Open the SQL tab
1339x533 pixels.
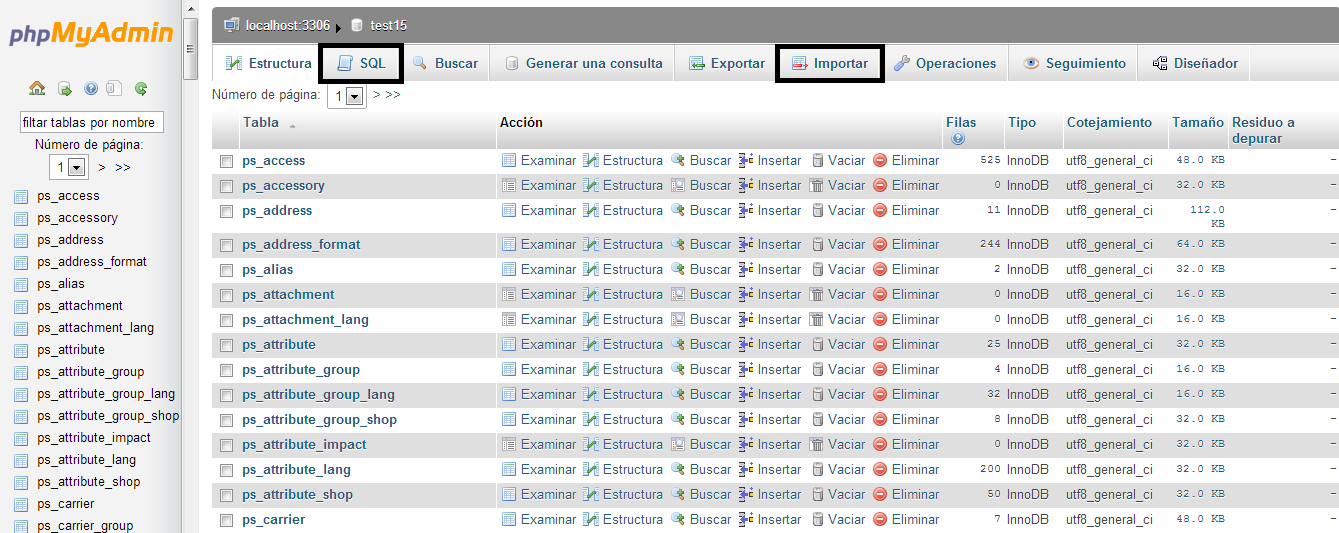pos(361,63)
